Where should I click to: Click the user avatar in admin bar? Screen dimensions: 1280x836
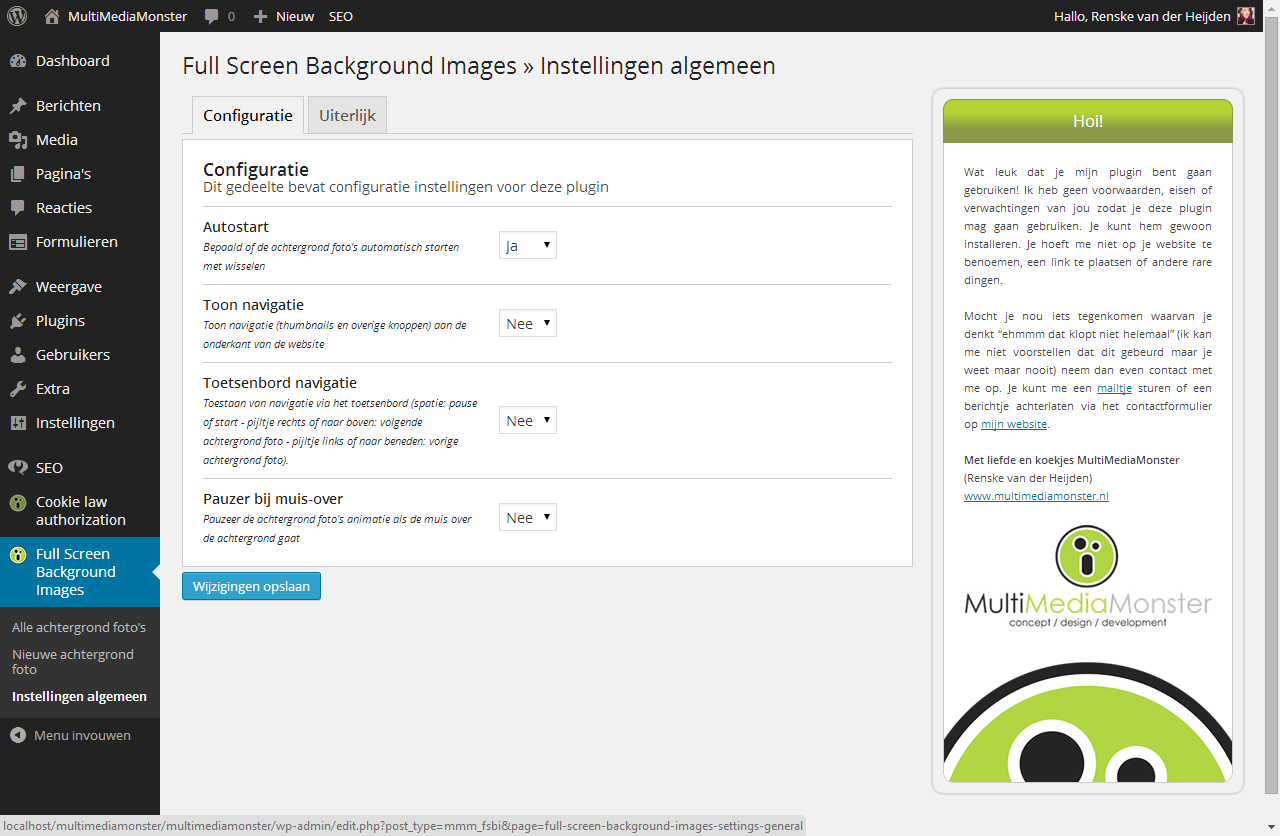1245,16
